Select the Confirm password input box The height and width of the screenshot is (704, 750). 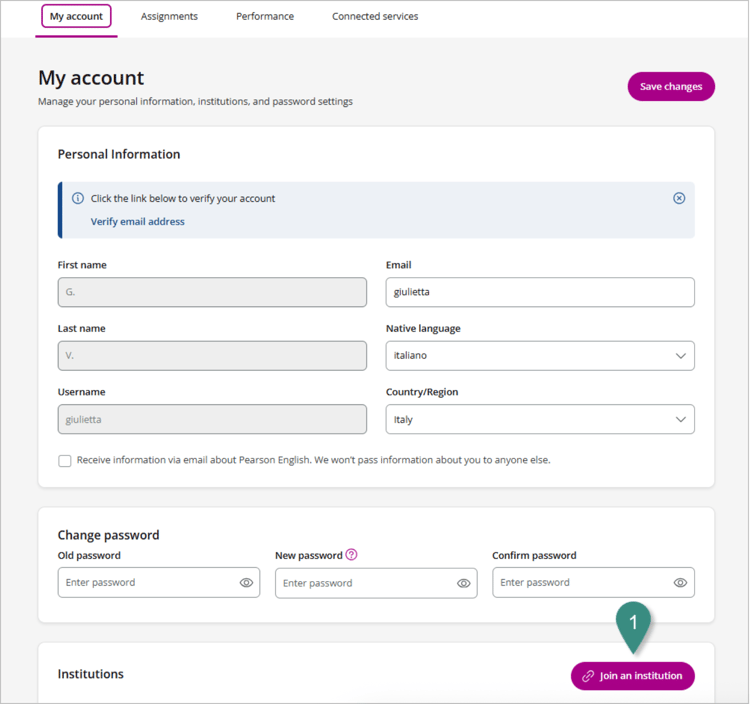pos(593,583)
